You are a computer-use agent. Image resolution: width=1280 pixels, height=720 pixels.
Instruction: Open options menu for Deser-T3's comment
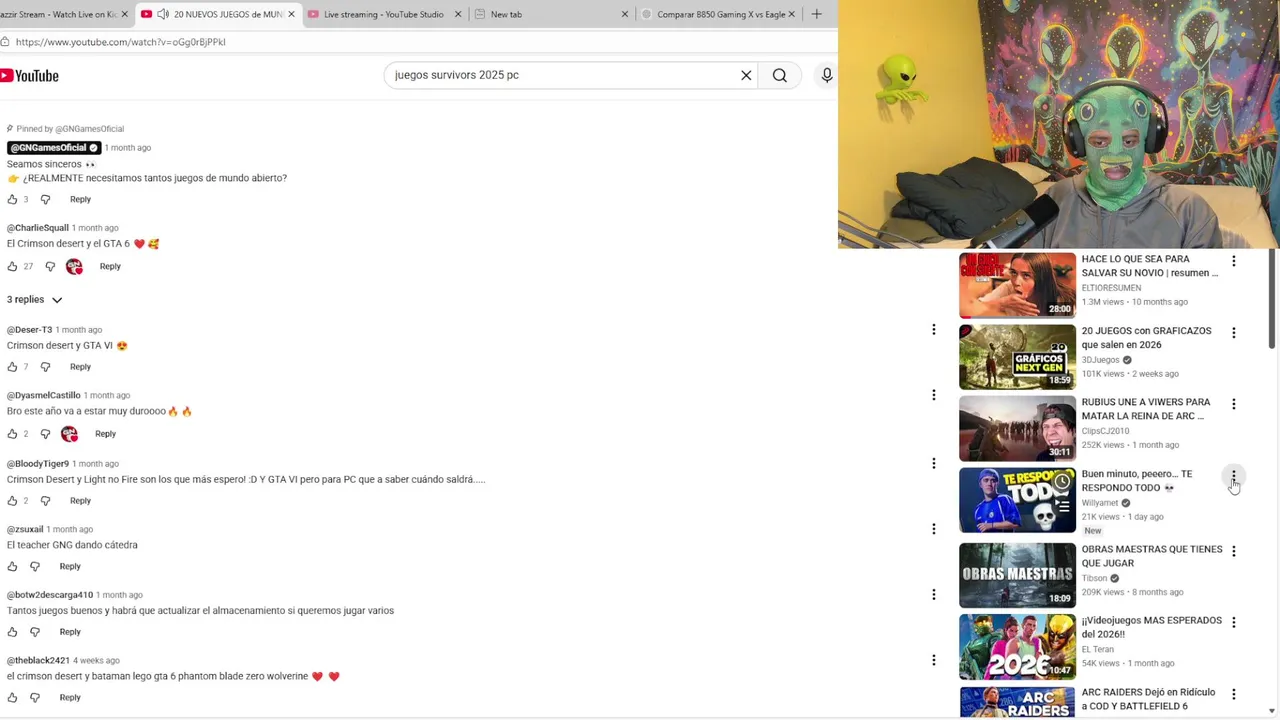point(934,330)
